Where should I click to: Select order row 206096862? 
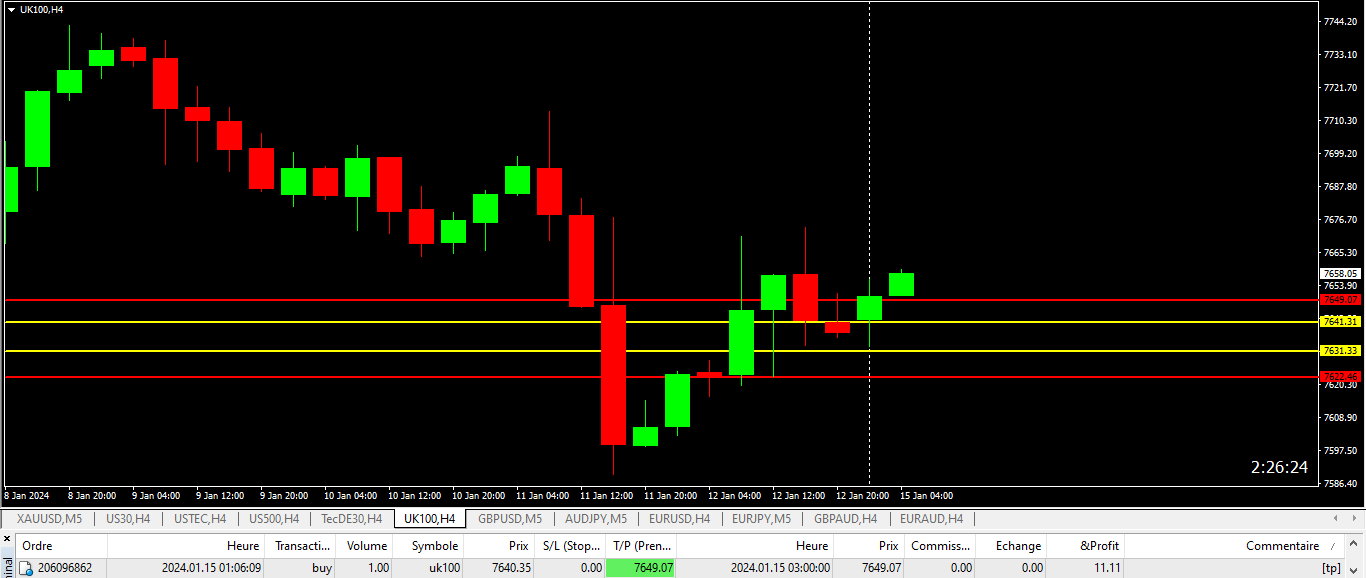coord(680,568)
